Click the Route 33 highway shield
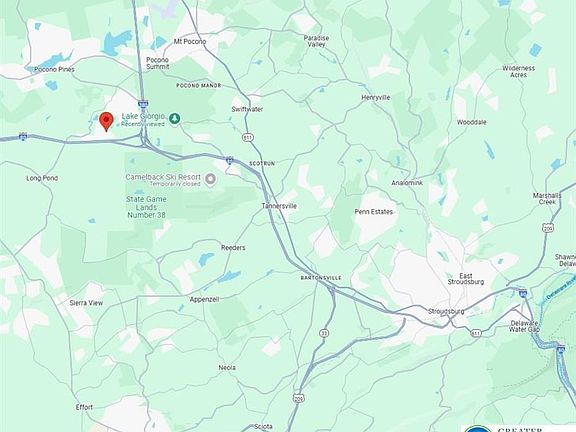The width and height of the screenshot is (576, 432). [x=324, y=334]
